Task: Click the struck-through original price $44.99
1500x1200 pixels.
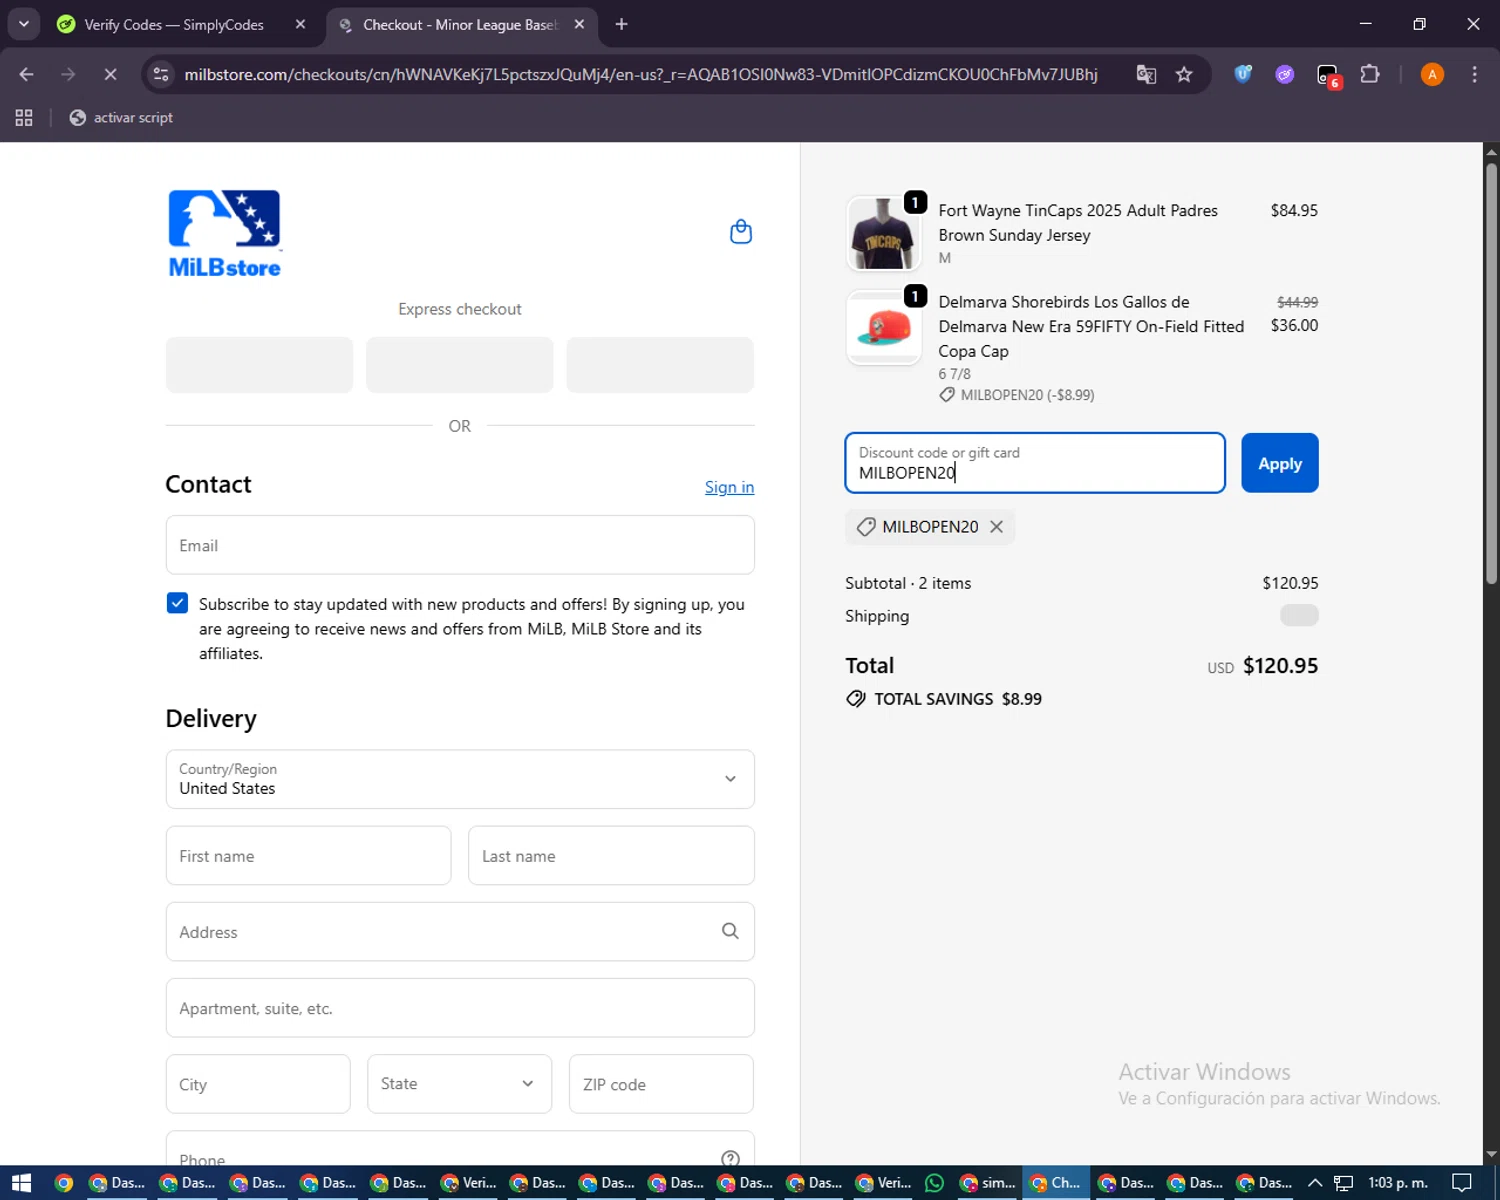Action: coord(1297,302)
